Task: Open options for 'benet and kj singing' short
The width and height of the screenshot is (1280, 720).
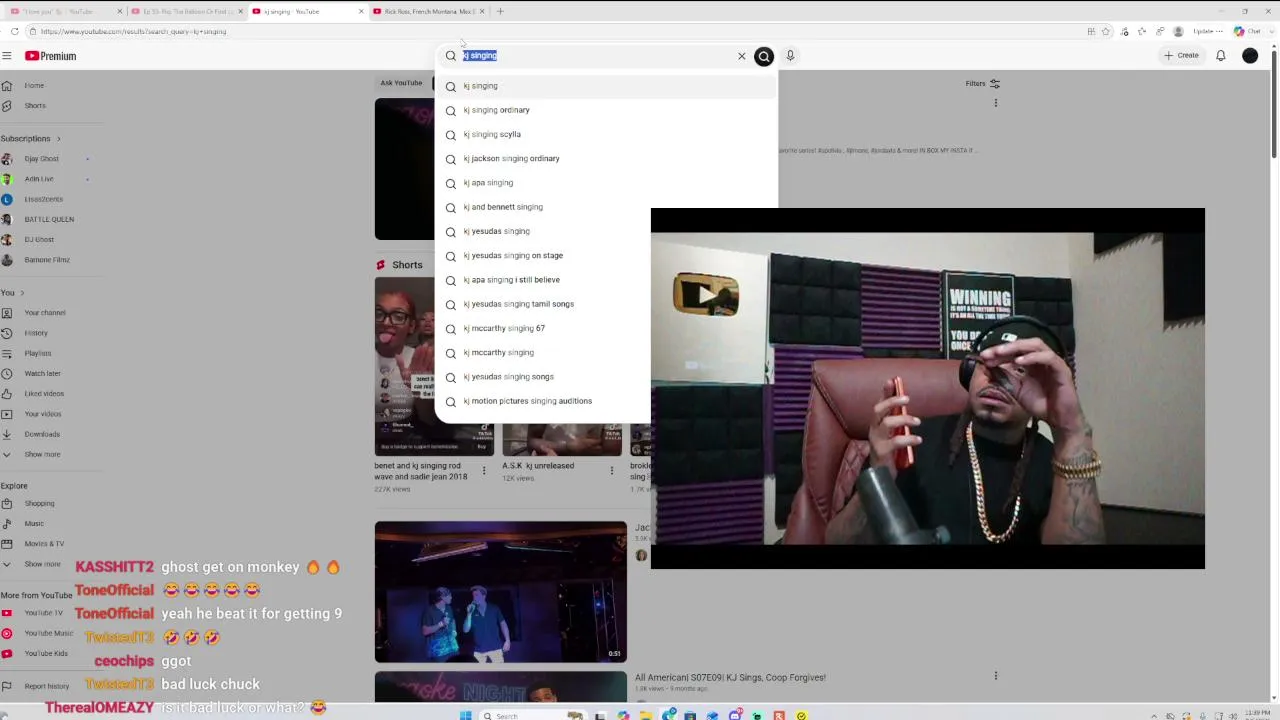Action: coord(484,470)
